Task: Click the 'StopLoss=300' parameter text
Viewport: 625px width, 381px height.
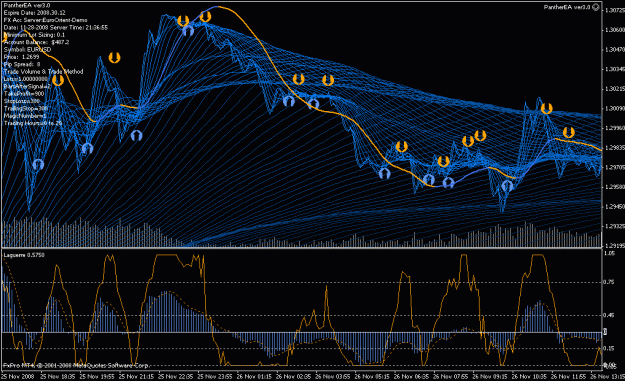Action: [22, 101]
